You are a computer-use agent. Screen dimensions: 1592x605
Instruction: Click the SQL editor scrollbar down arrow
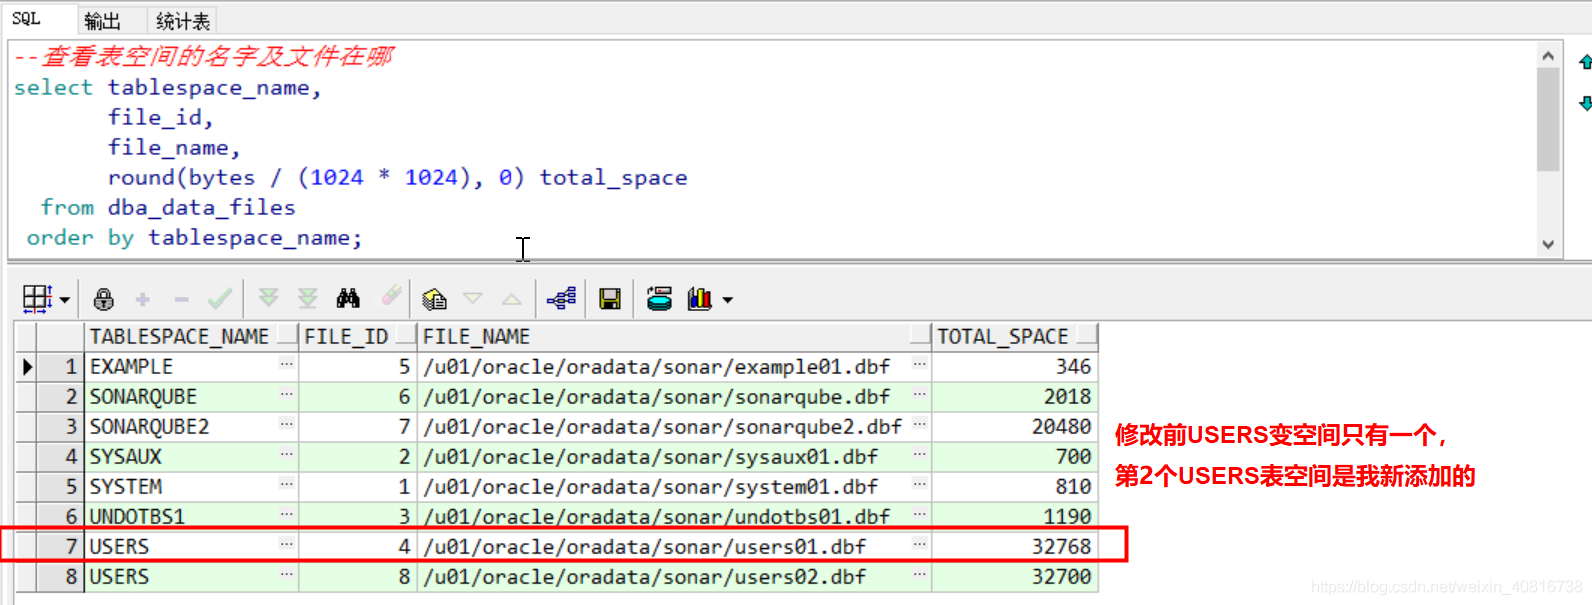(1548, 245)
